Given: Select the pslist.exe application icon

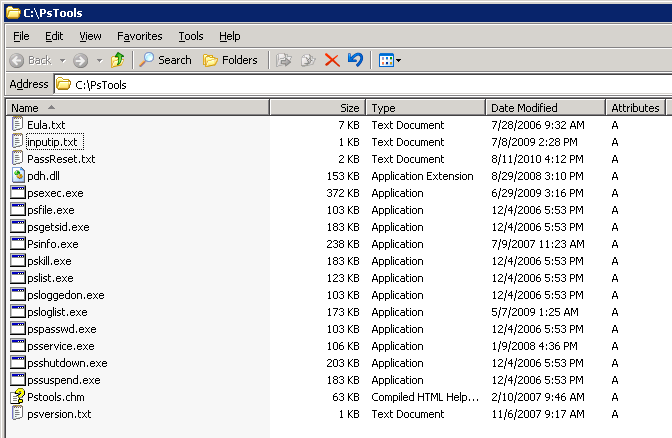Looking at the screenshot, I should pos(18,277).
